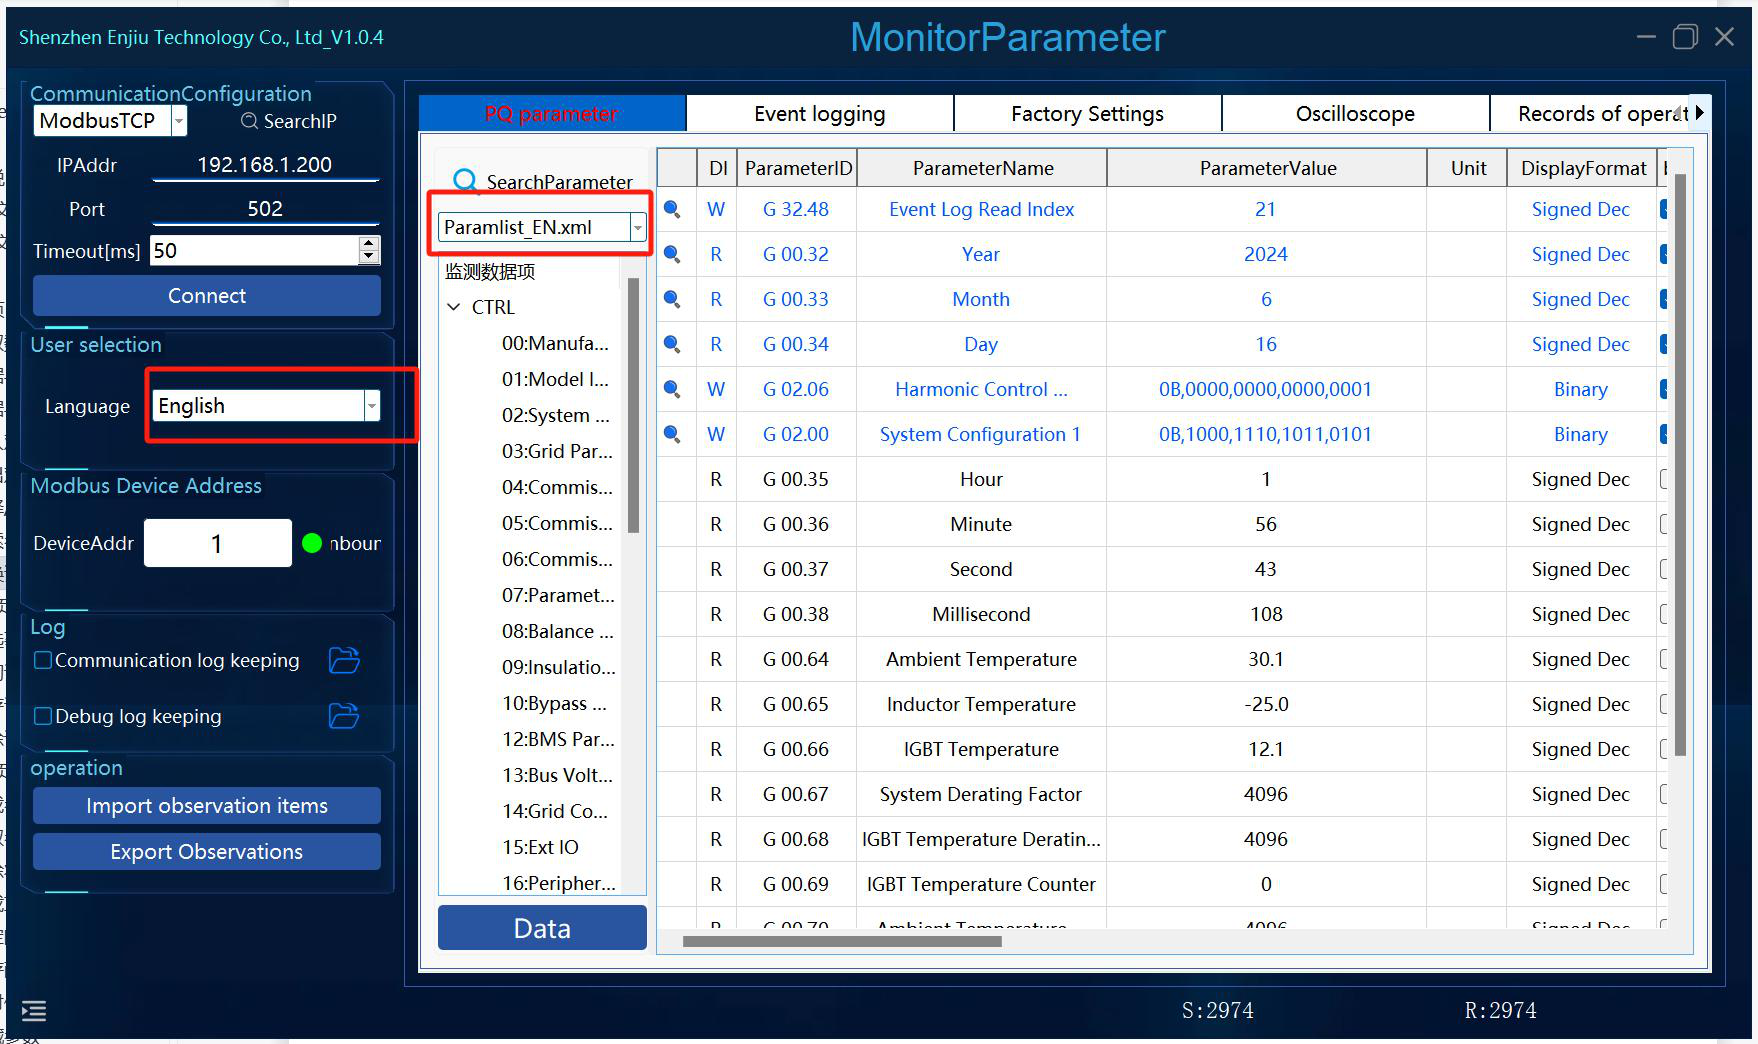This screenshot has width=1758, height=1044.
Task: Click the tab scroll right arrow
Action: (1699, 113)
